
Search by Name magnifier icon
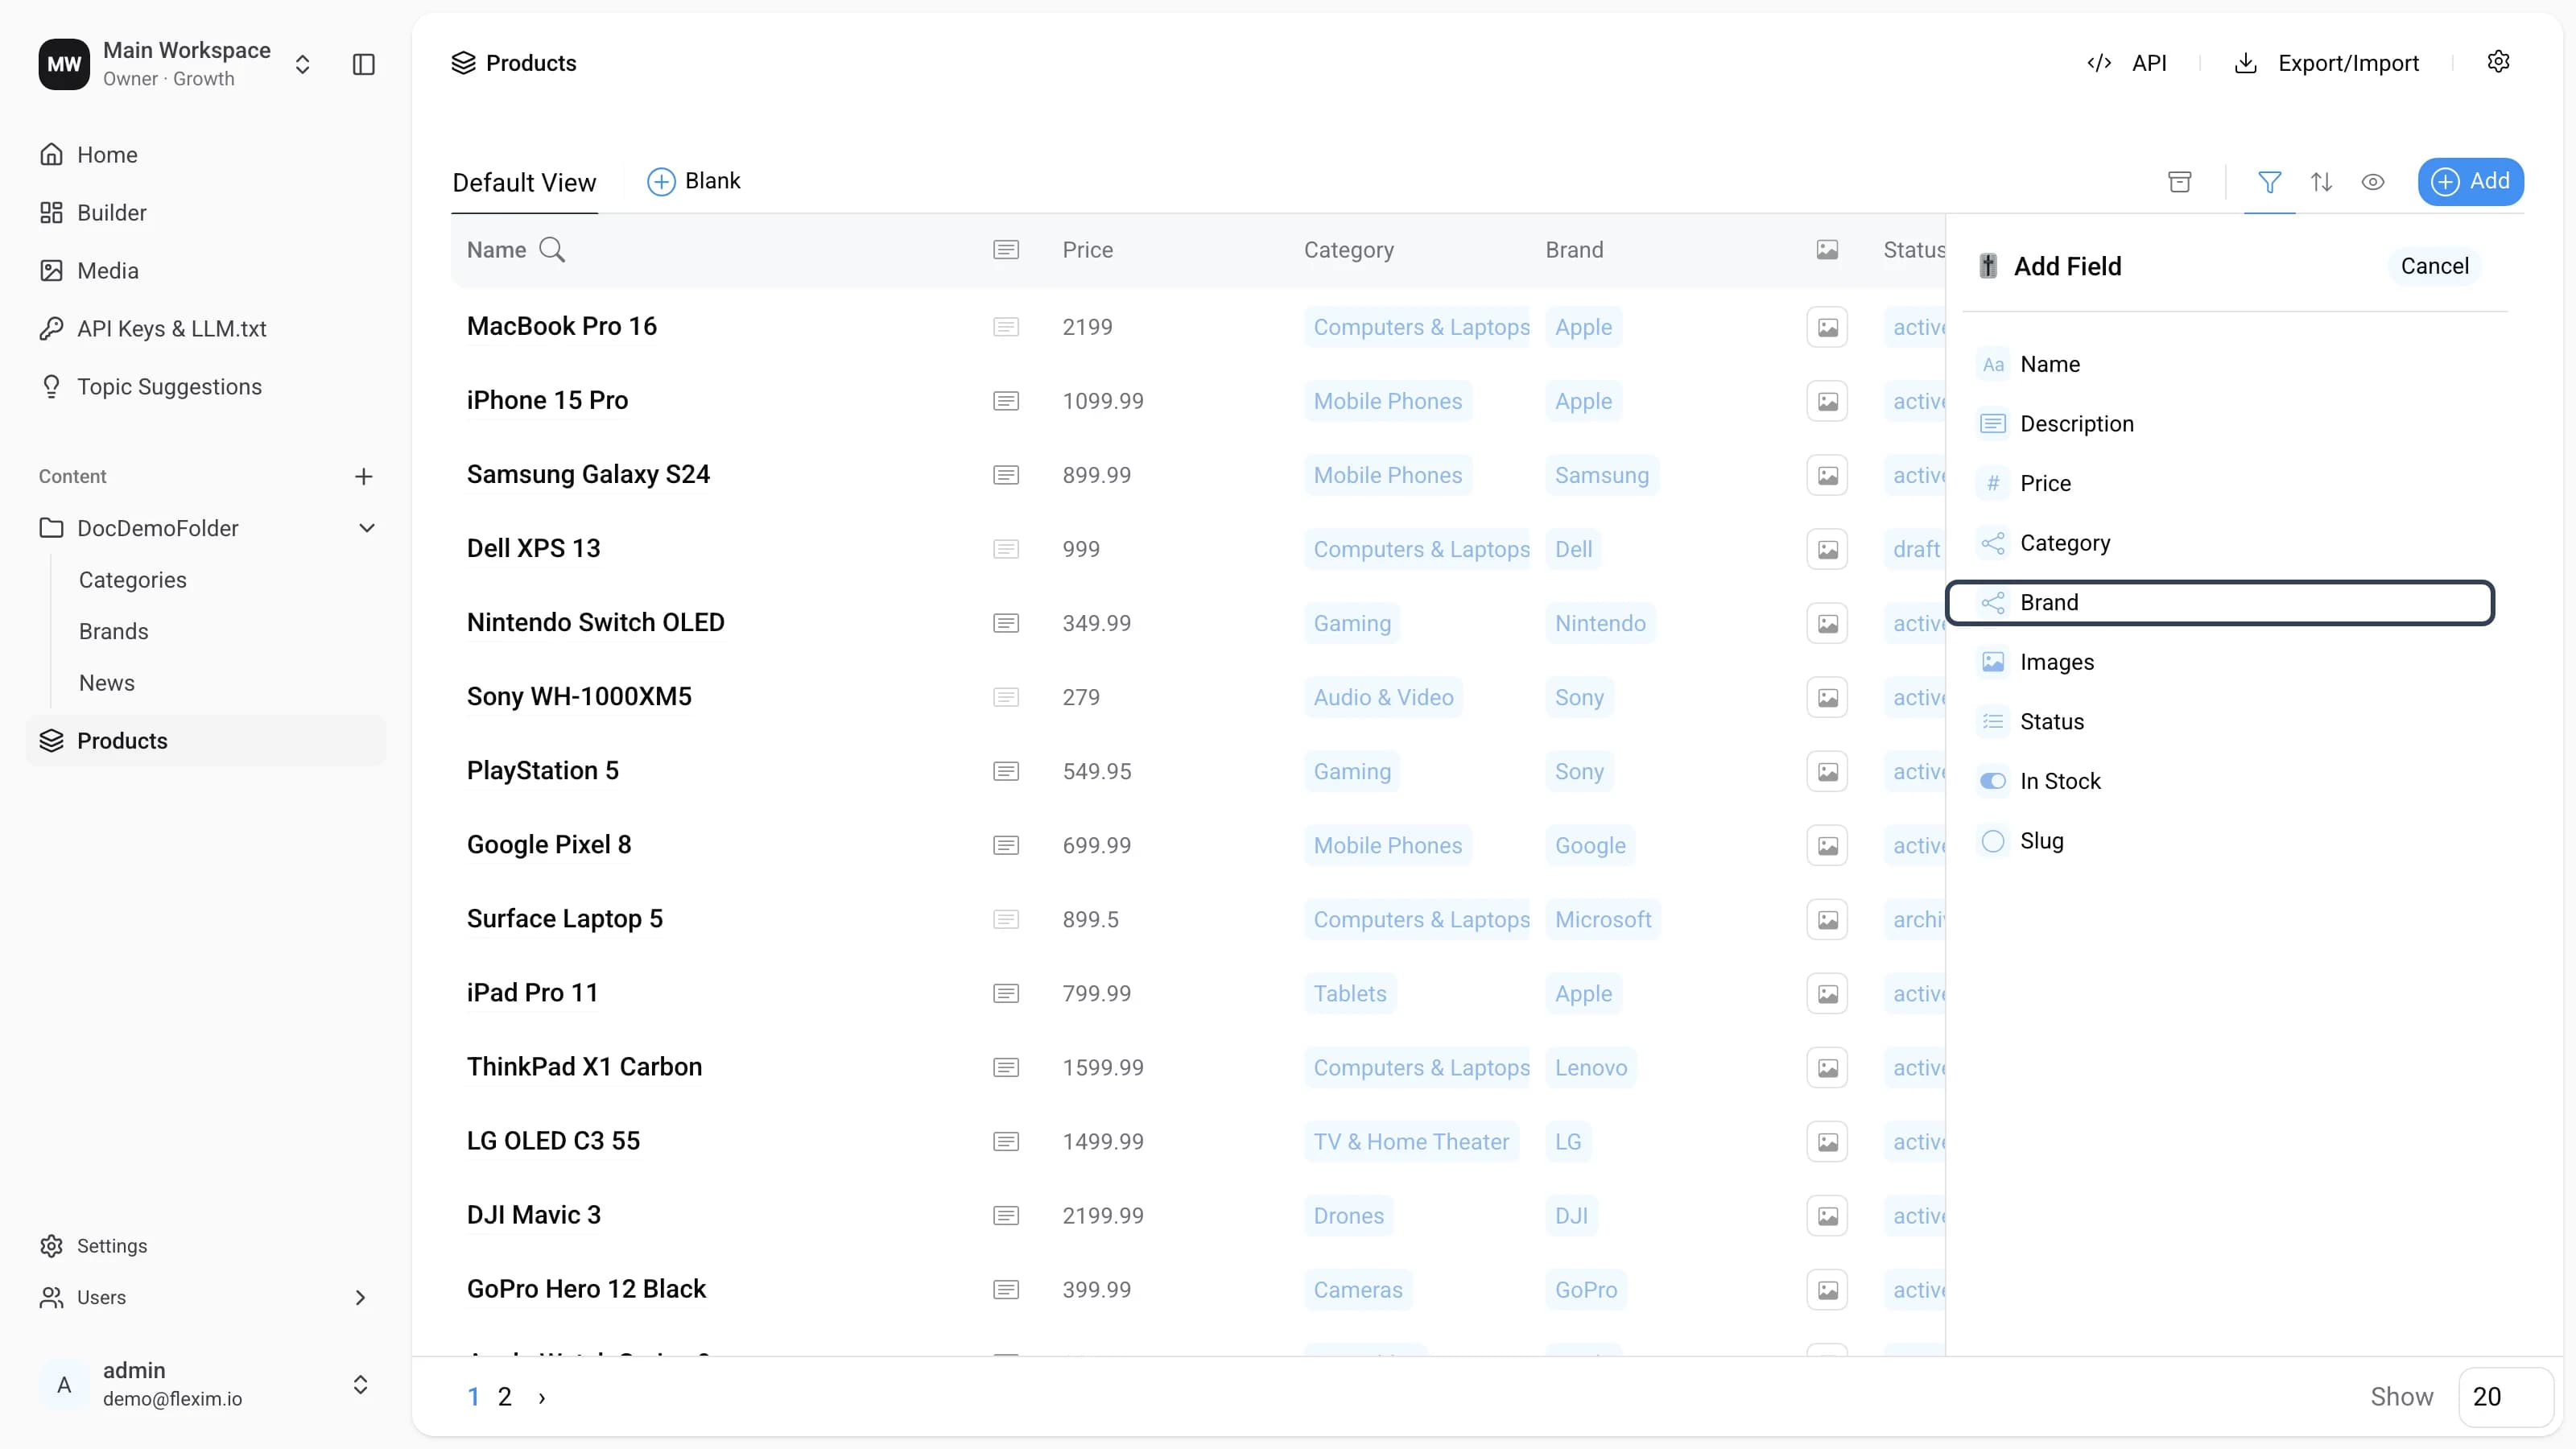(552, 250)
